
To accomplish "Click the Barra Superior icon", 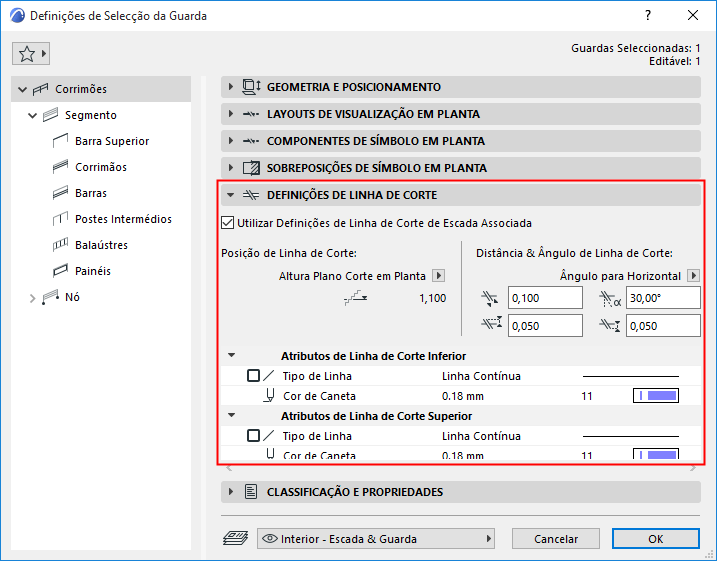I will pos(60,141).
